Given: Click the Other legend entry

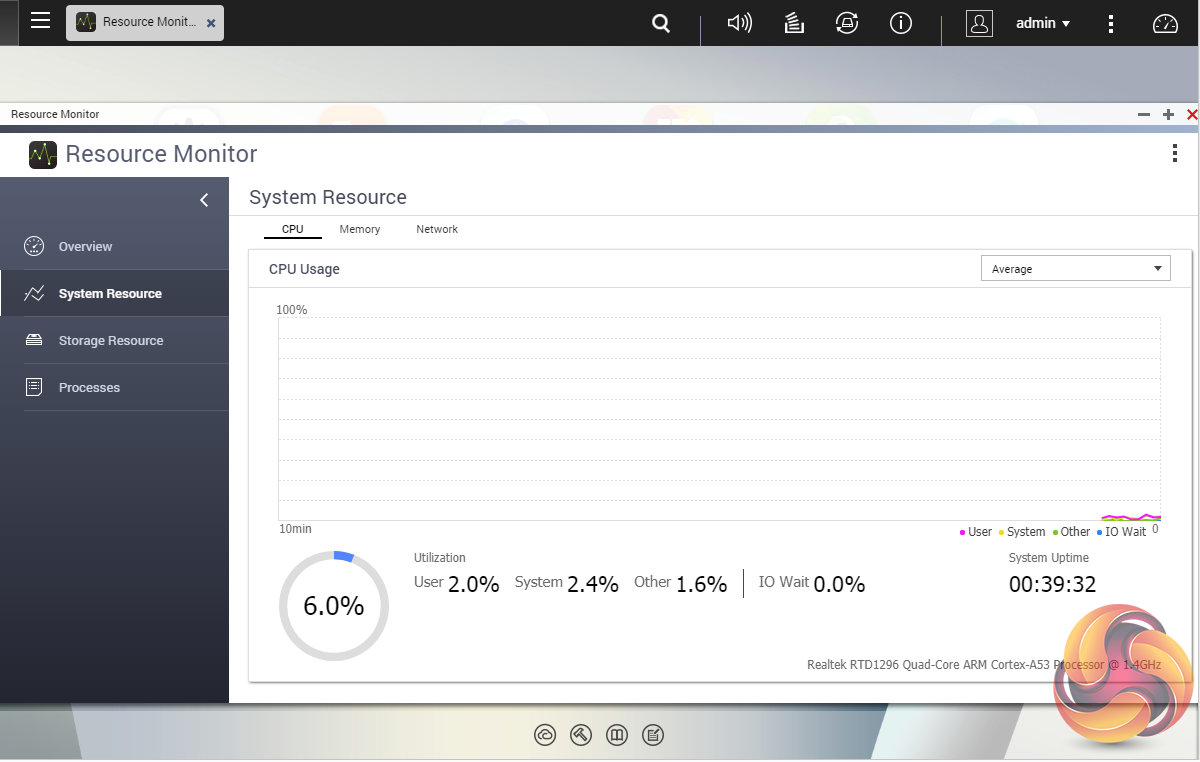Looking at the screenshot, I should pos(1071,532).
